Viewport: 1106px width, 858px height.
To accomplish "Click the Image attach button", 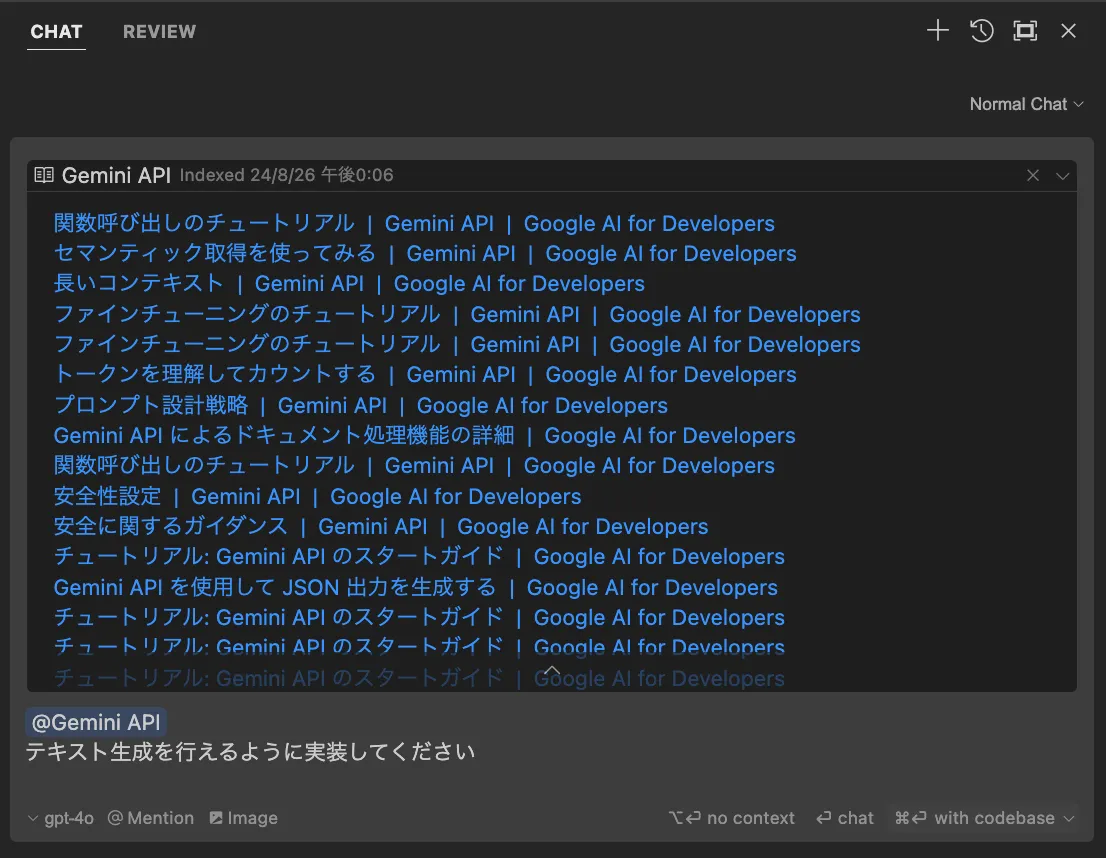I will 243,818.
